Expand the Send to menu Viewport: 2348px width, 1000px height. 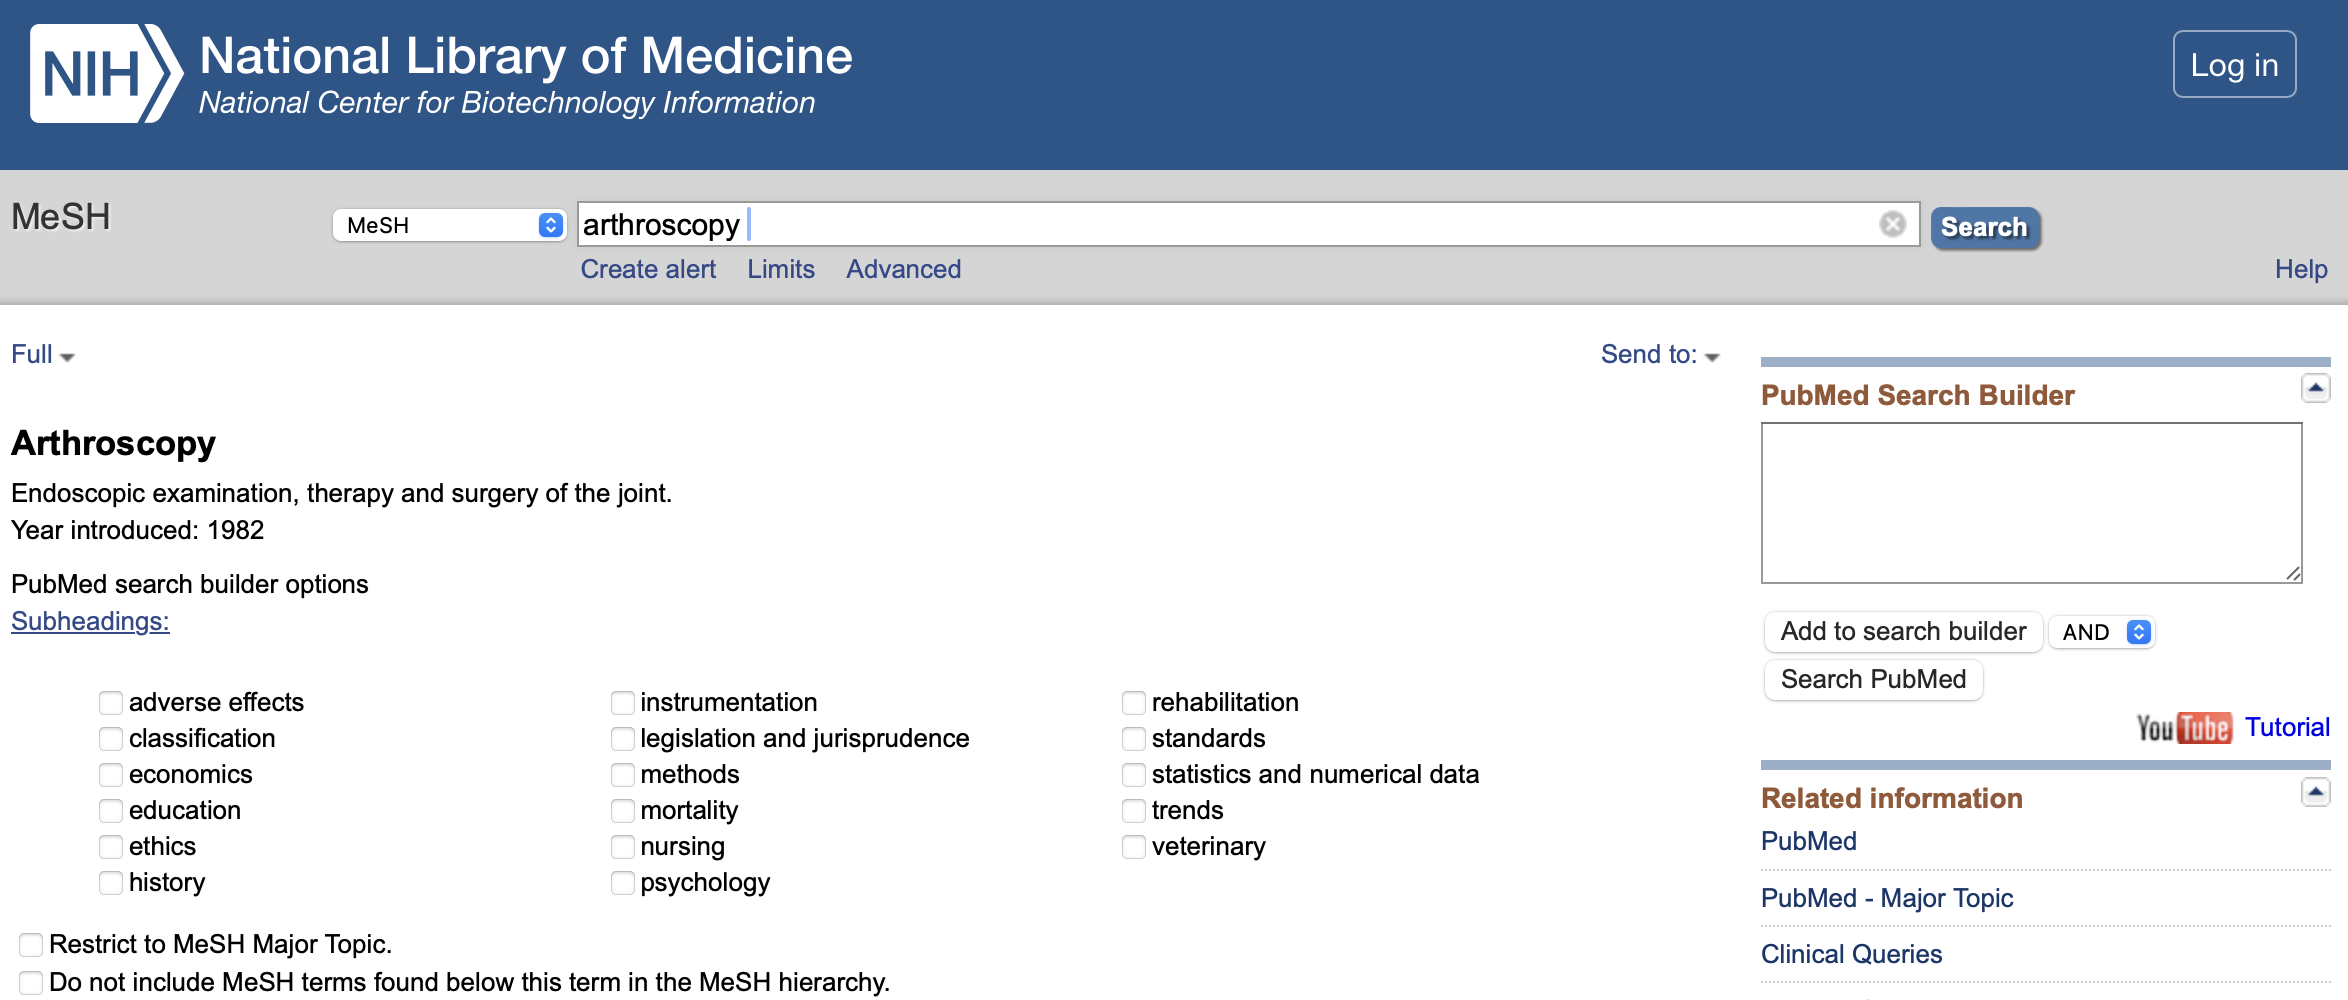pos(1659,355)
